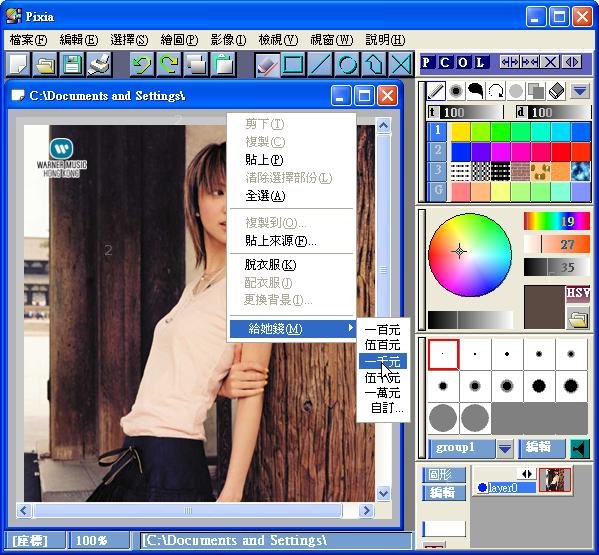Open the 影像(I) menu
Screen dimensions: 599x555
point(228,40)
